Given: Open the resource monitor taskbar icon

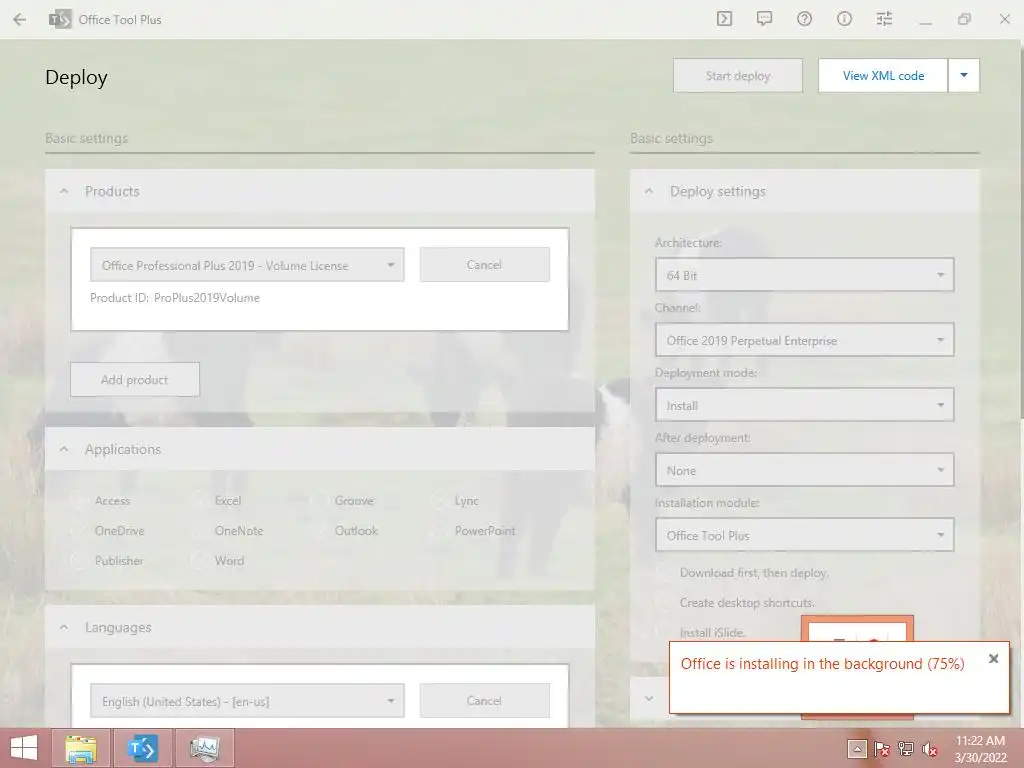Looking at the screenshot, I should point(205,748).
